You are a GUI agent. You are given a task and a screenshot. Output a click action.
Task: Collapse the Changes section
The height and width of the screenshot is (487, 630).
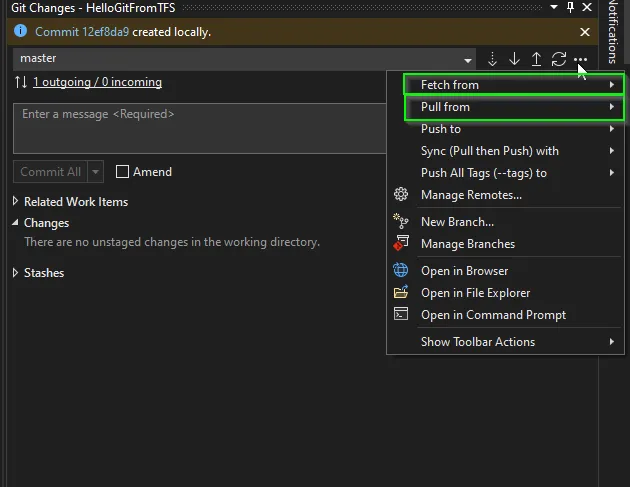pyautogui.click(x=15, y=222)
